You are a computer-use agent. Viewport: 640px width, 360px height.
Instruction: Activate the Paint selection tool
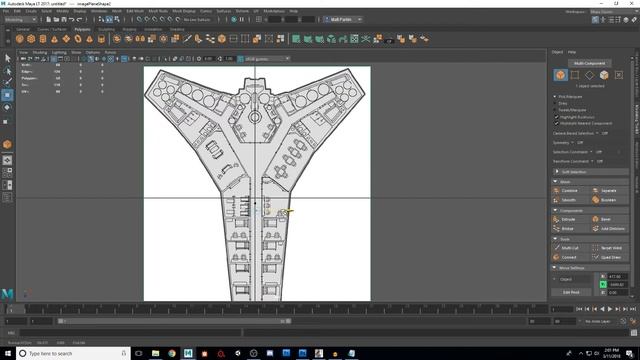point(7,83)
